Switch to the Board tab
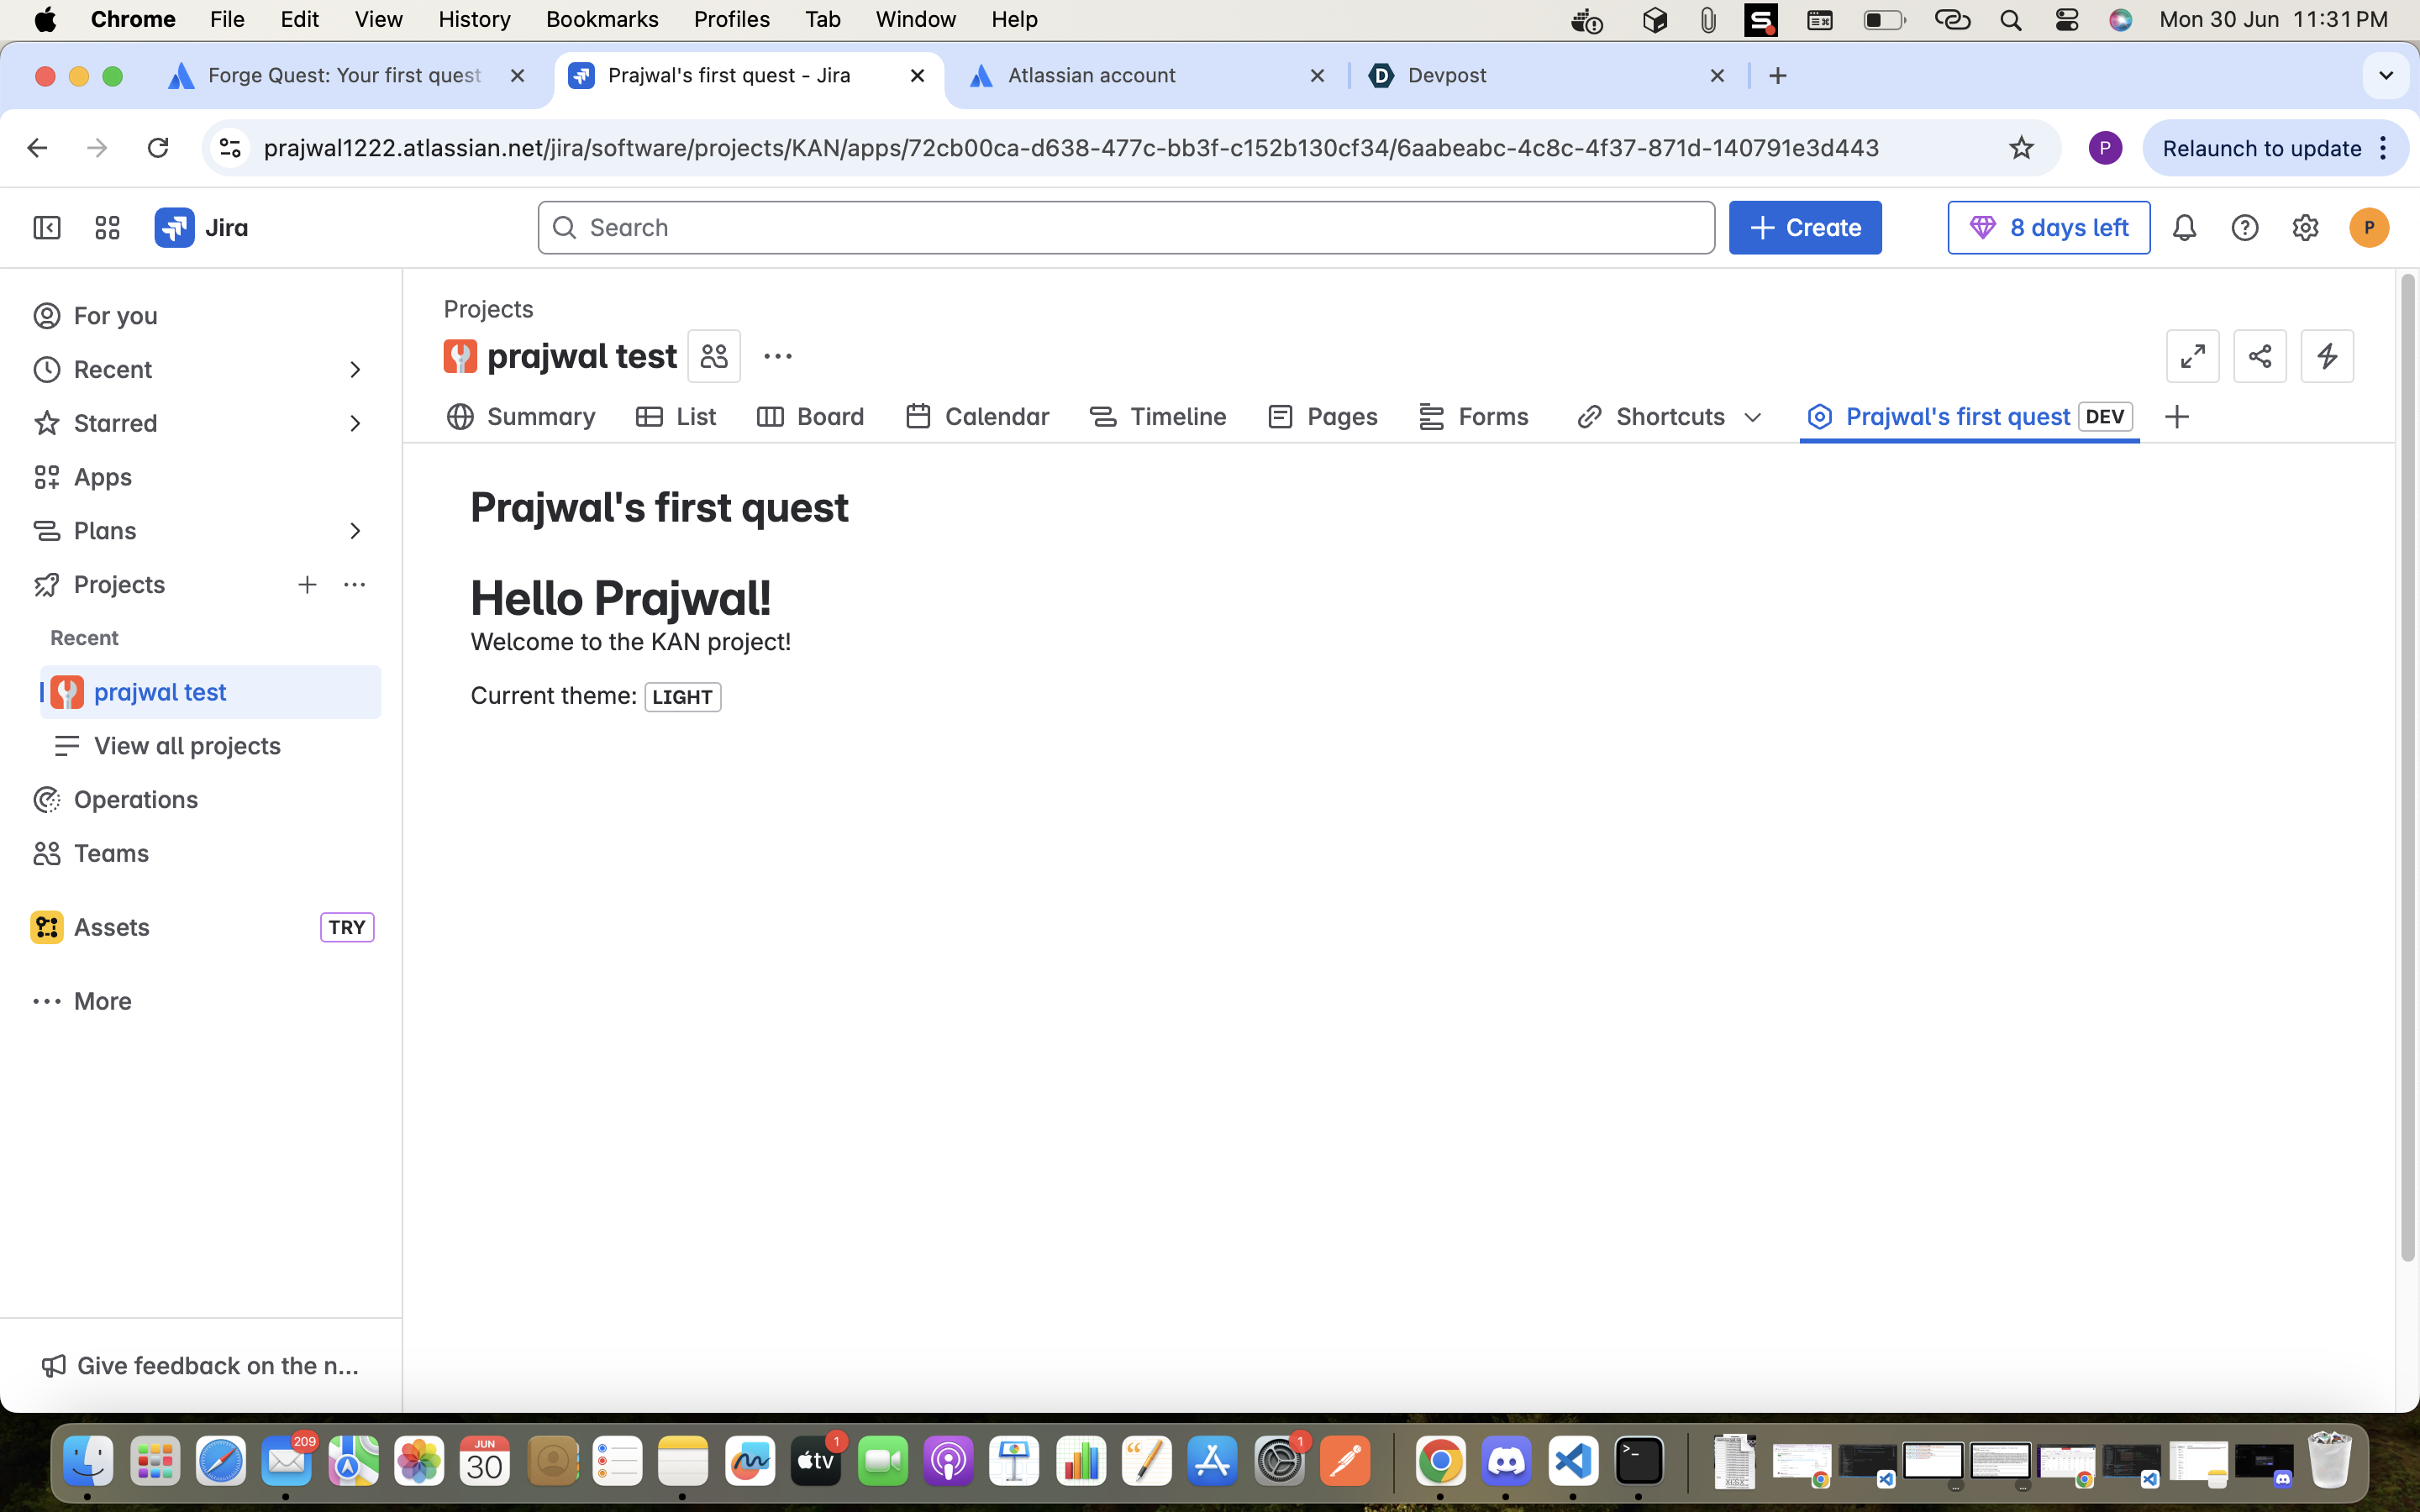The width and height of the screenshot is (2420, 1512). [811, 417]
